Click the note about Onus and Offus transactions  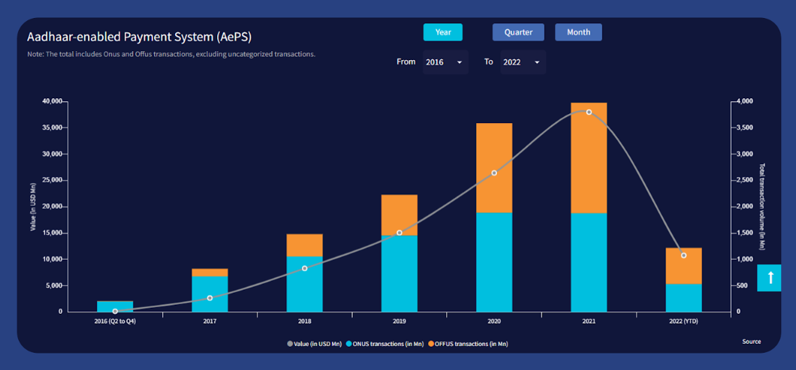pyautogui.click(x=171, y=54)
